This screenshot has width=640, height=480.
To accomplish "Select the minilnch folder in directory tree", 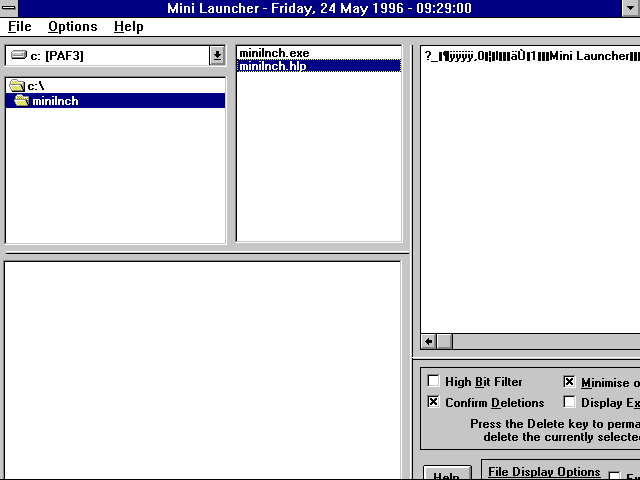I will tap(55, 101).
